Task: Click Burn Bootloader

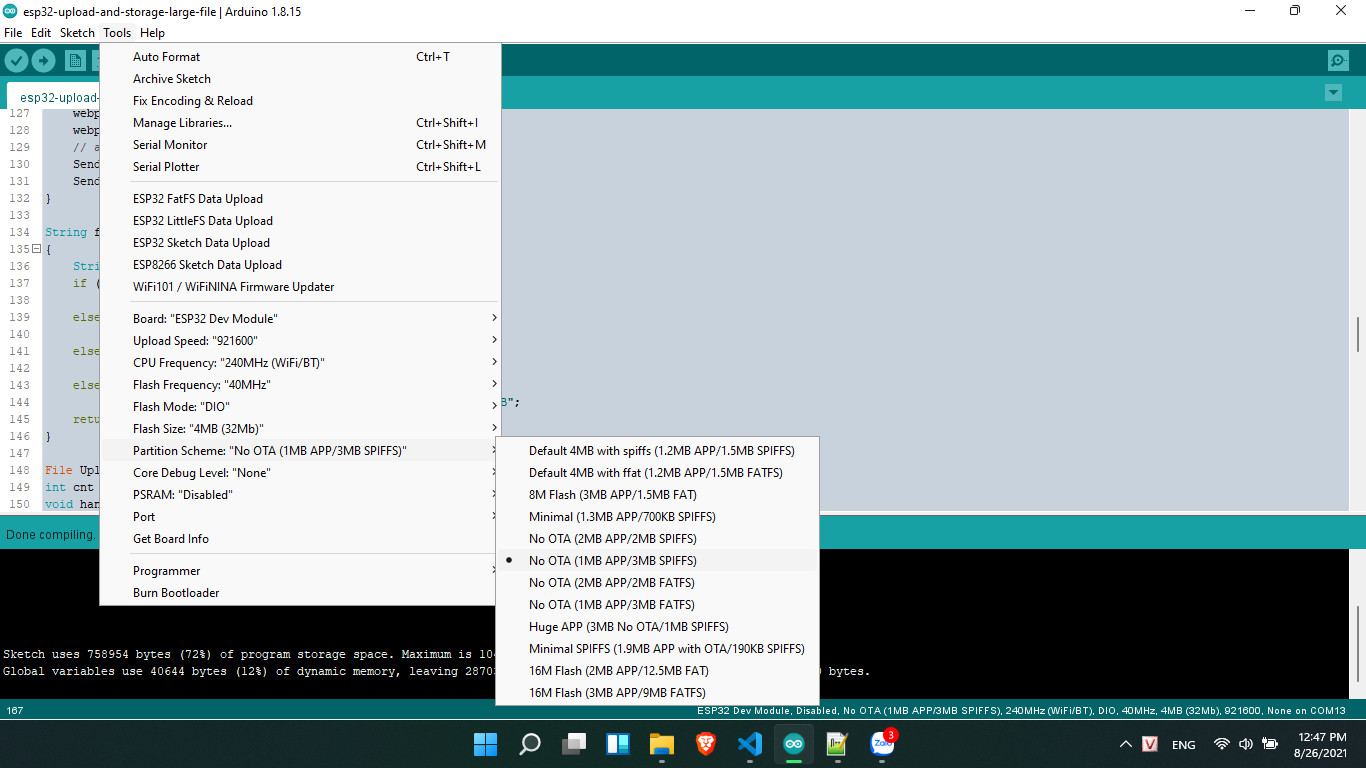Action: [300, 593]
